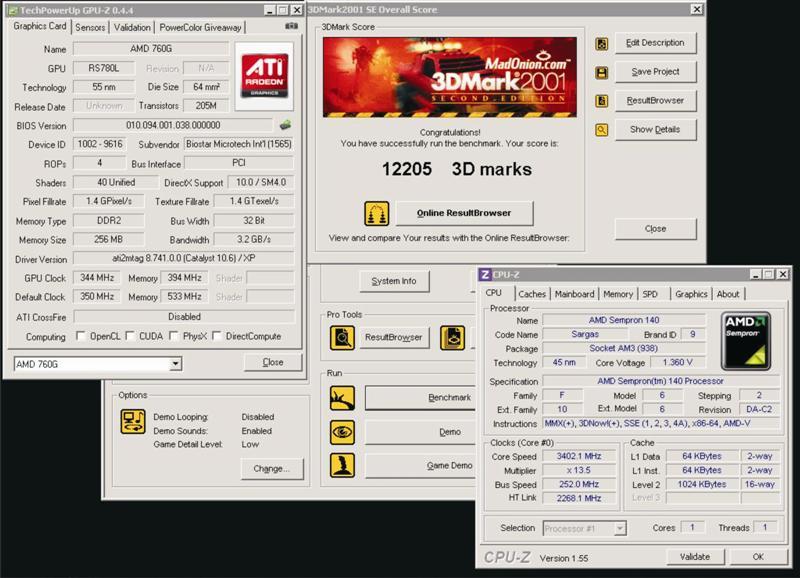Open the Mainboard tab in CPU-Z
The image size is (800, 578).
[x=574, y=294]
